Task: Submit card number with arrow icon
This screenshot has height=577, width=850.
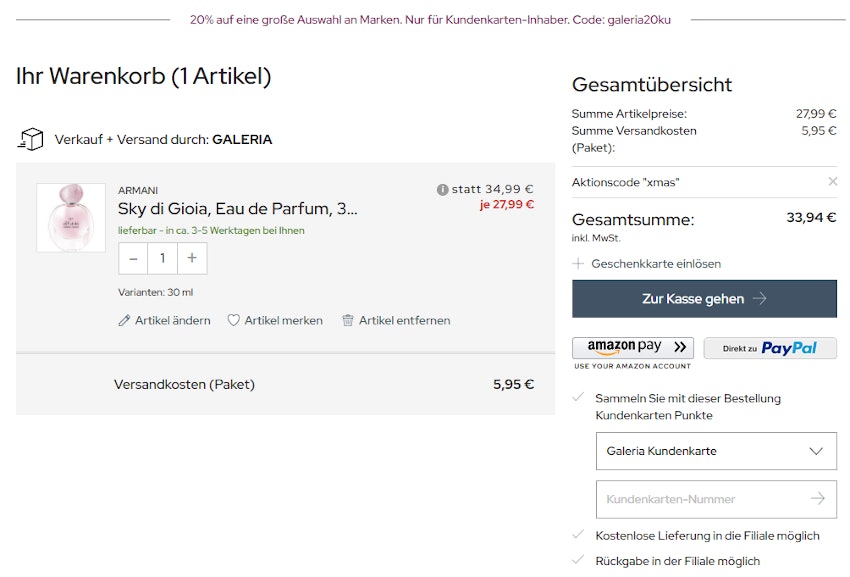Action: (x=818, y=498)
